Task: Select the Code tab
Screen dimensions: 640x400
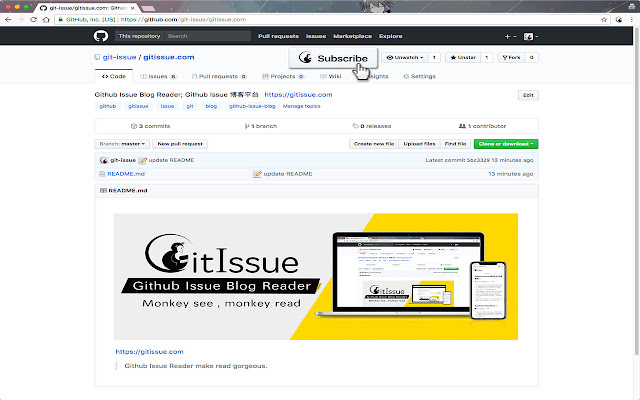Action: [x=114, y=76]
